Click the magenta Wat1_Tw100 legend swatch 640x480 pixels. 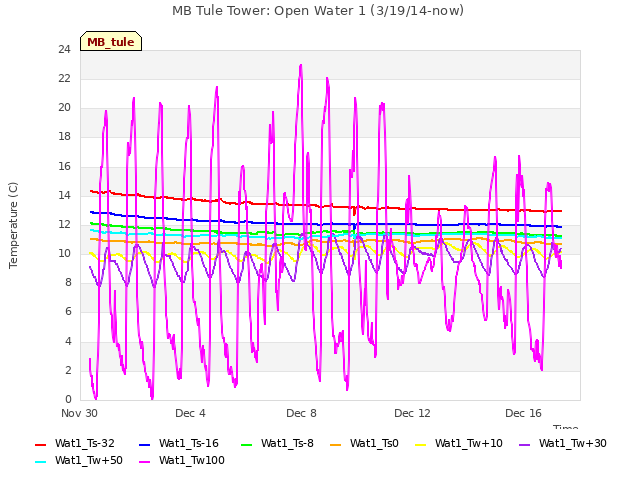pyautogui.click(x=144, y=462)
